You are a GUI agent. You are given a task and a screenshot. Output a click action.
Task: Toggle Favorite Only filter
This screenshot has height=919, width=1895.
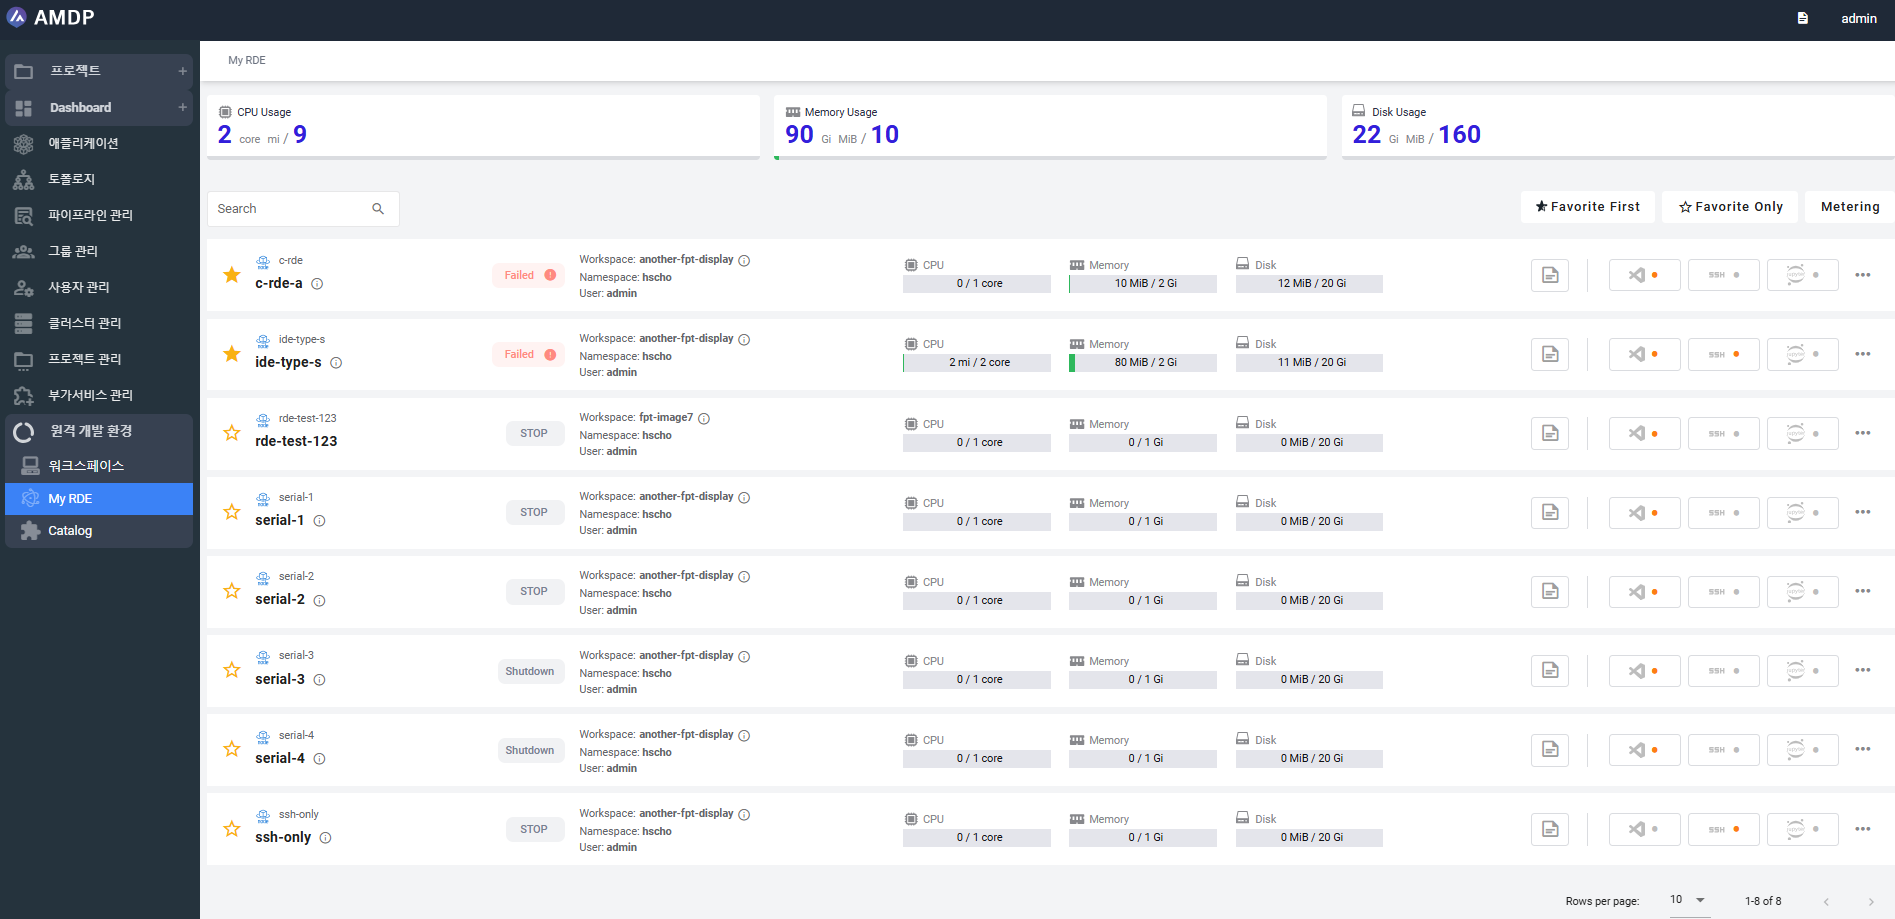[x=1730, y=207]
